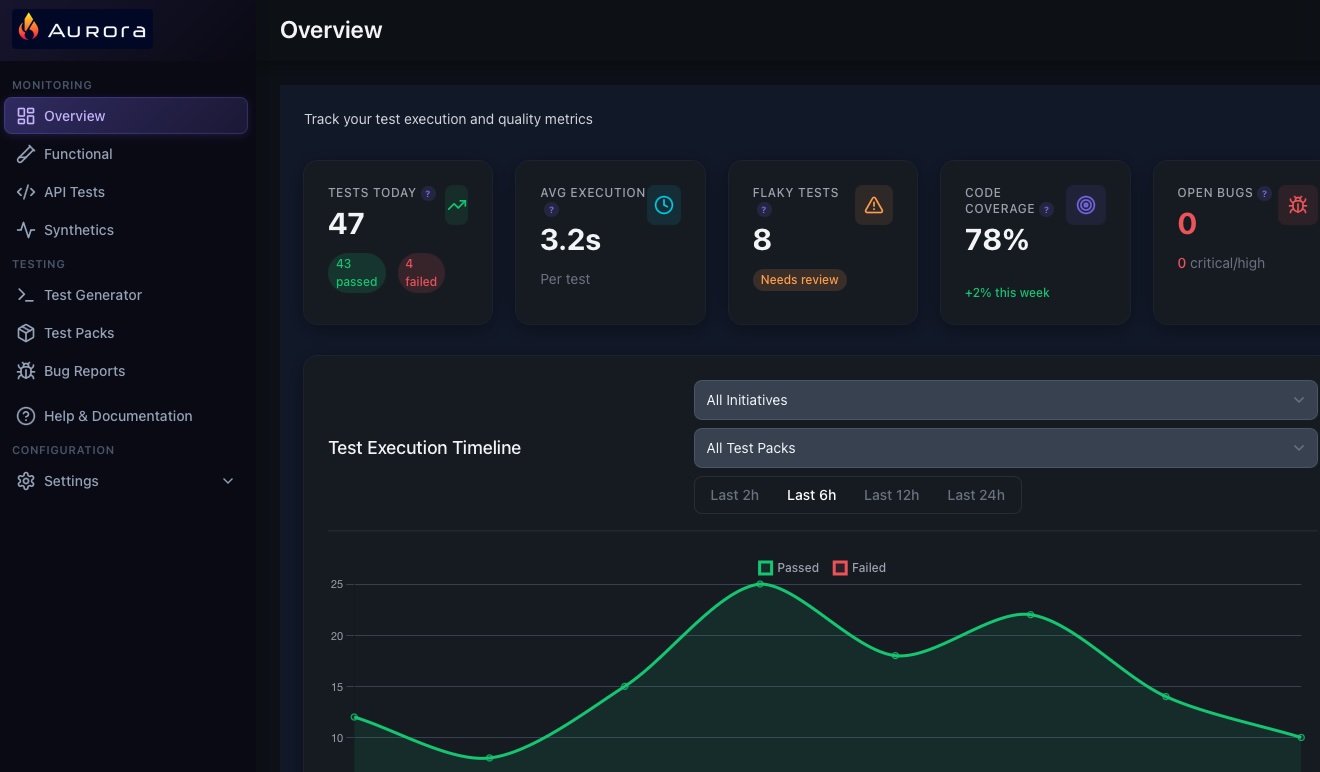Click the Overview grid icon in sidebar
The height and width of the screenshot is (772, 1320).
coord(26,116)
